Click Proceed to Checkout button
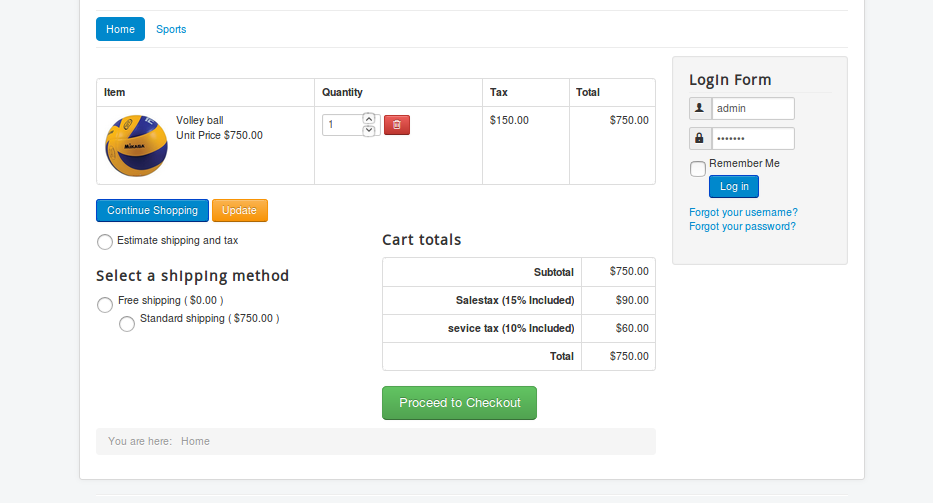The image size is (933, 503). 459,403
